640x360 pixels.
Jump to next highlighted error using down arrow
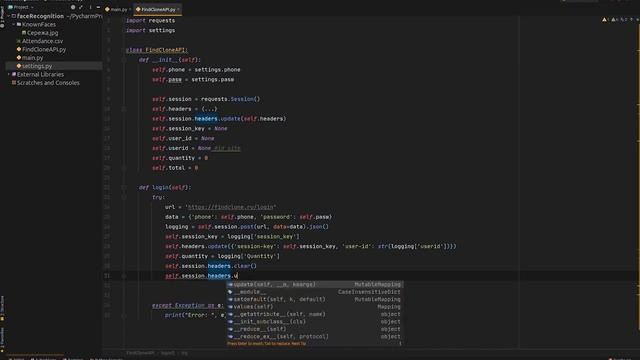pyautogui.click(x=637, y=20)
